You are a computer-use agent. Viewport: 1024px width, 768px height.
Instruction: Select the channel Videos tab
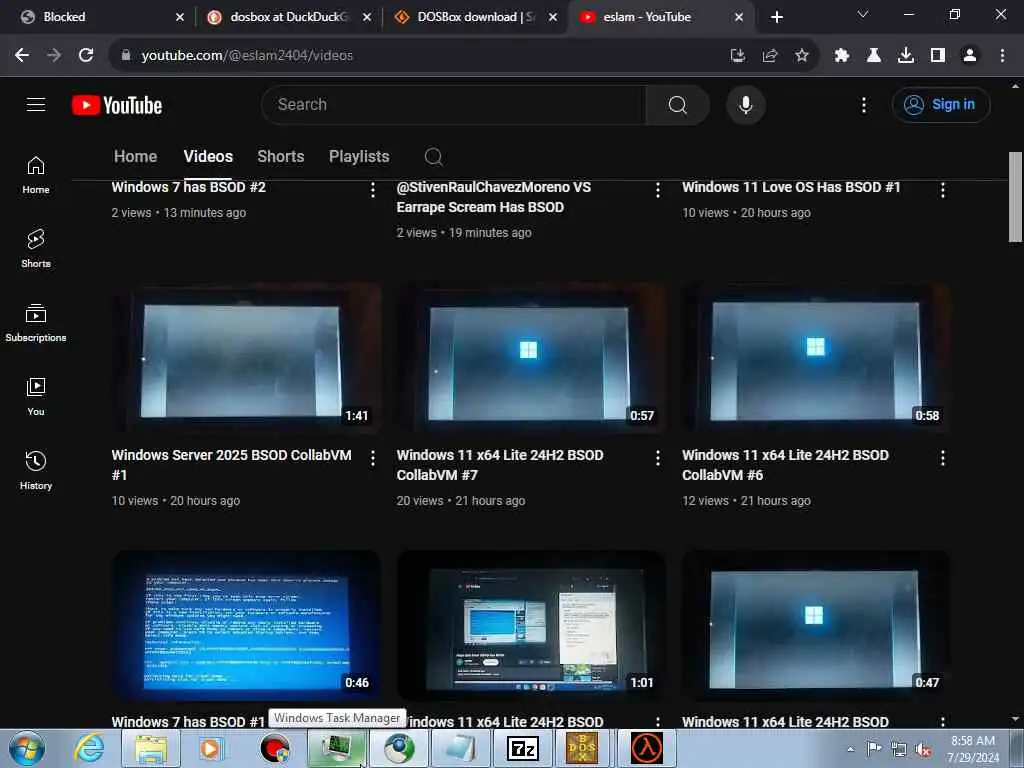click(x=208, y=157)
